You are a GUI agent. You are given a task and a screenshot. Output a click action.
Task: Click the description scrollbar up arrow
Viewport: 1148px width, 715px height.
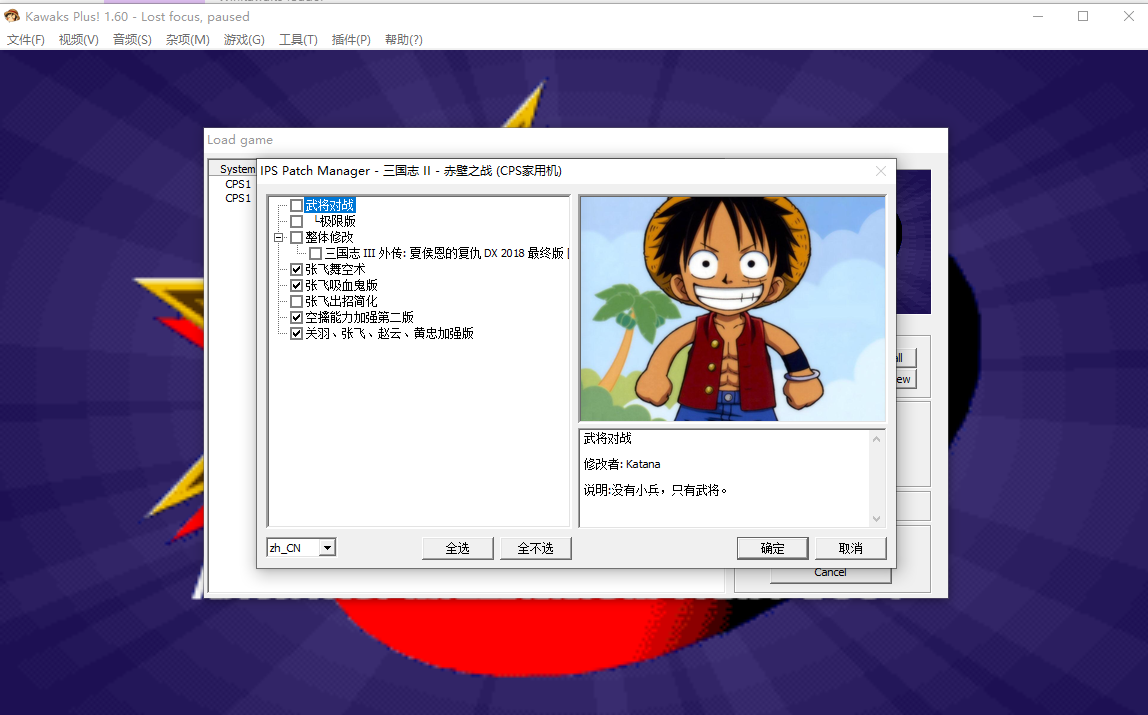click(x=876, y=439)
